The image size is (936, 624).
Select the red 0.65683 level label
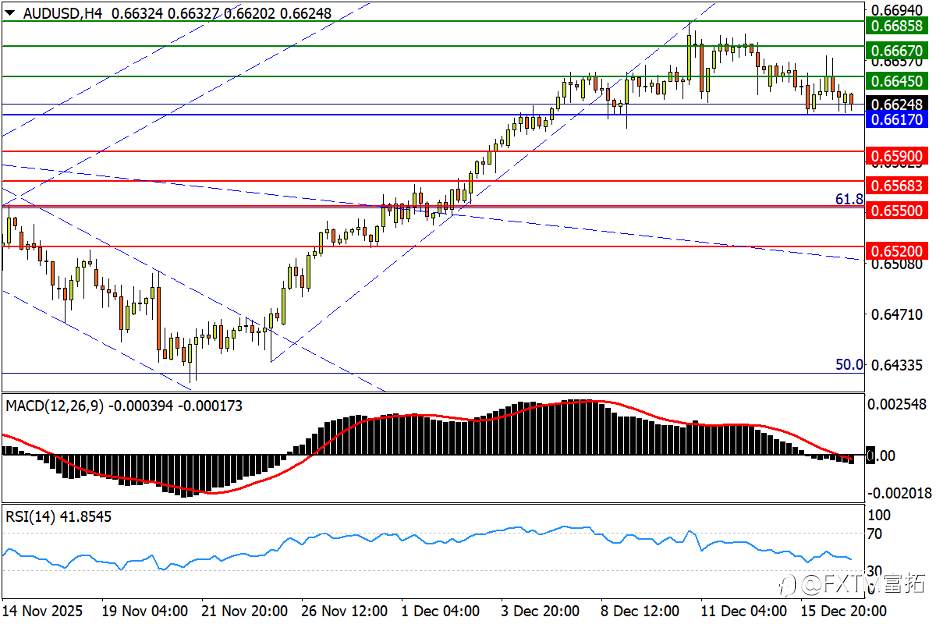[897, 186]
